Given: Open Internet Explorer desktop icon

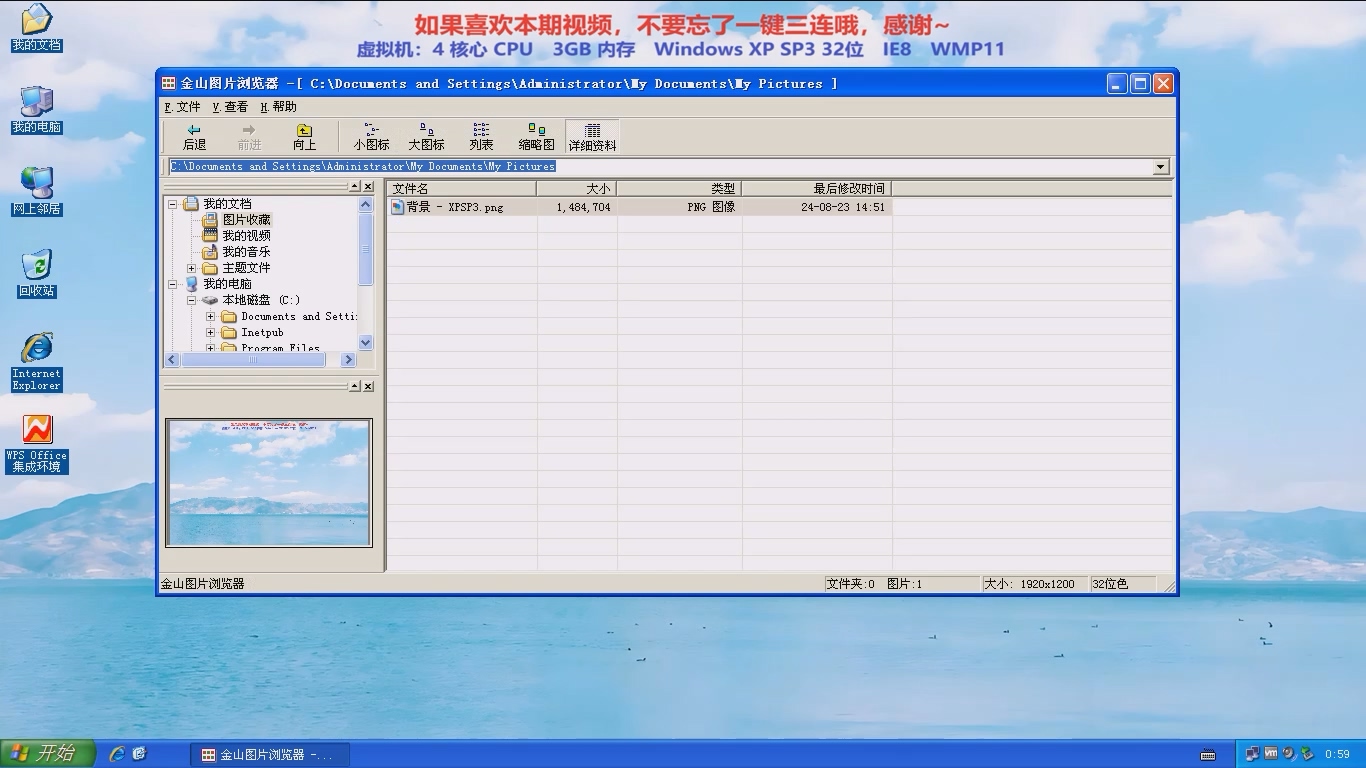Looking at the screenshot, I should pos(36,361).
